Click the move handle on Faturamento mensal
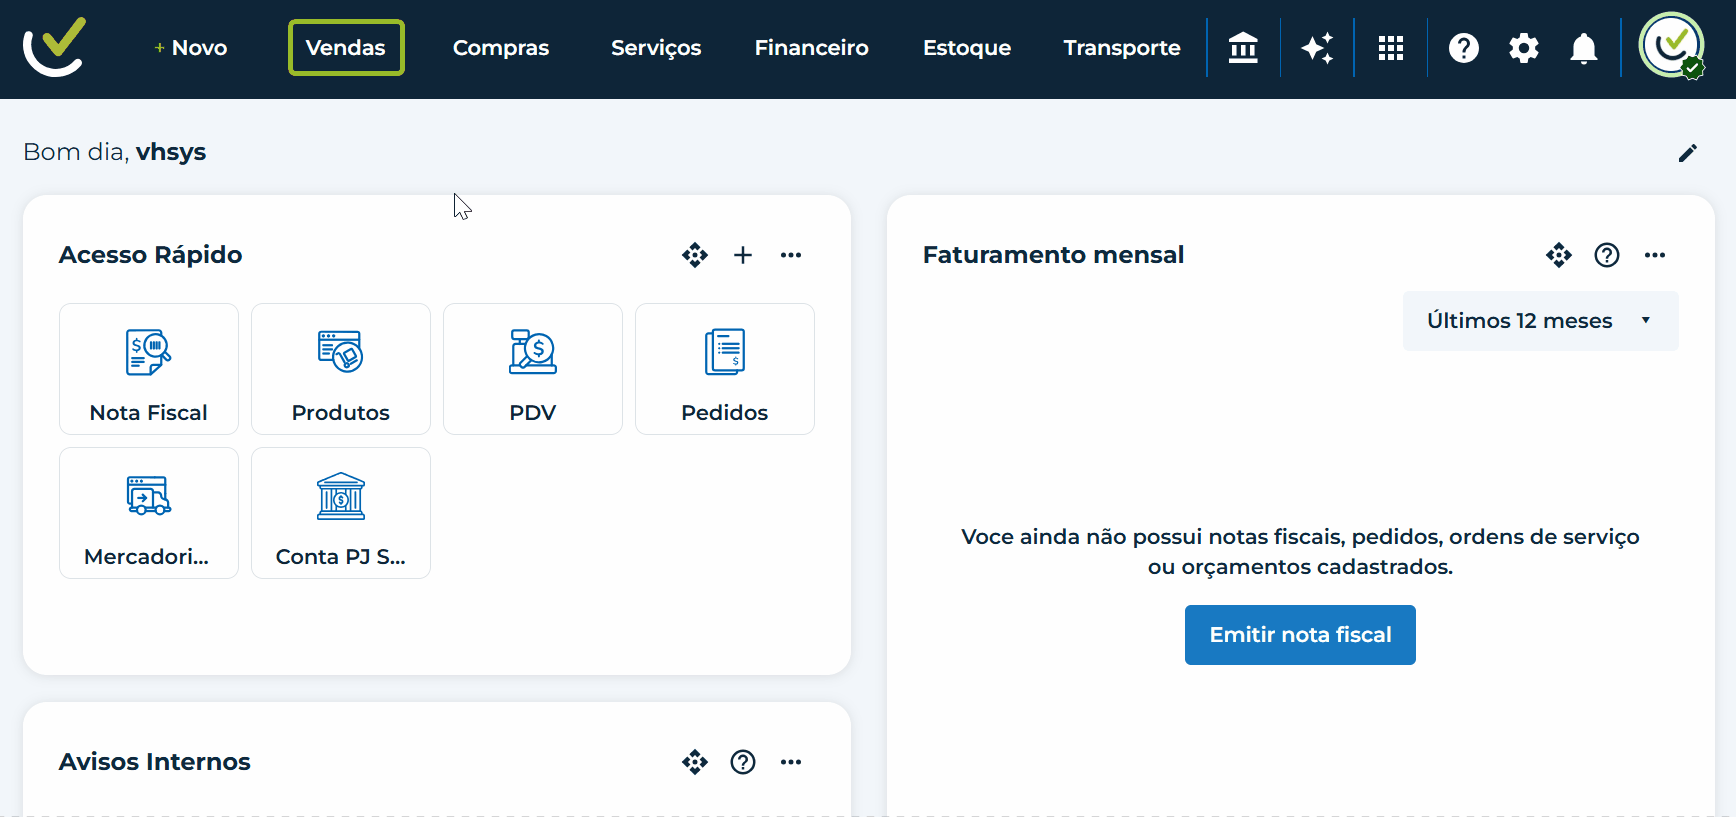This screenshot has width=1736, height=817. click(x=1559, y=255)
